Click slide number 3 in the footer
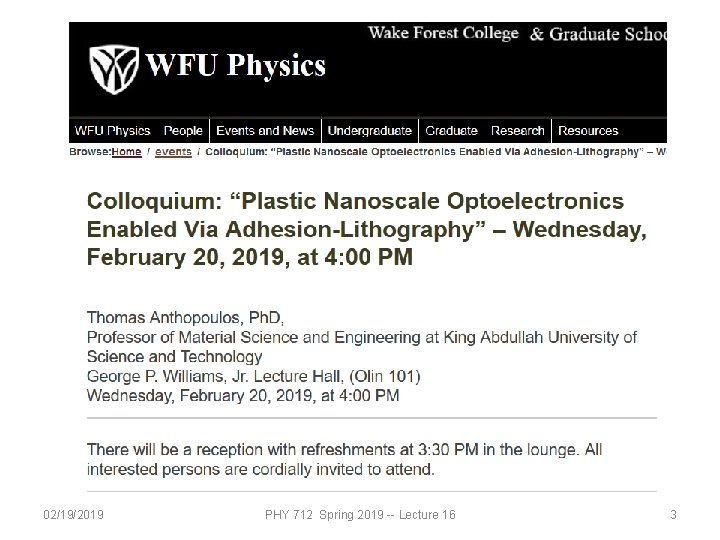This screenshot has width=720, height=540. pyautogui.click(x=673, y=514)
